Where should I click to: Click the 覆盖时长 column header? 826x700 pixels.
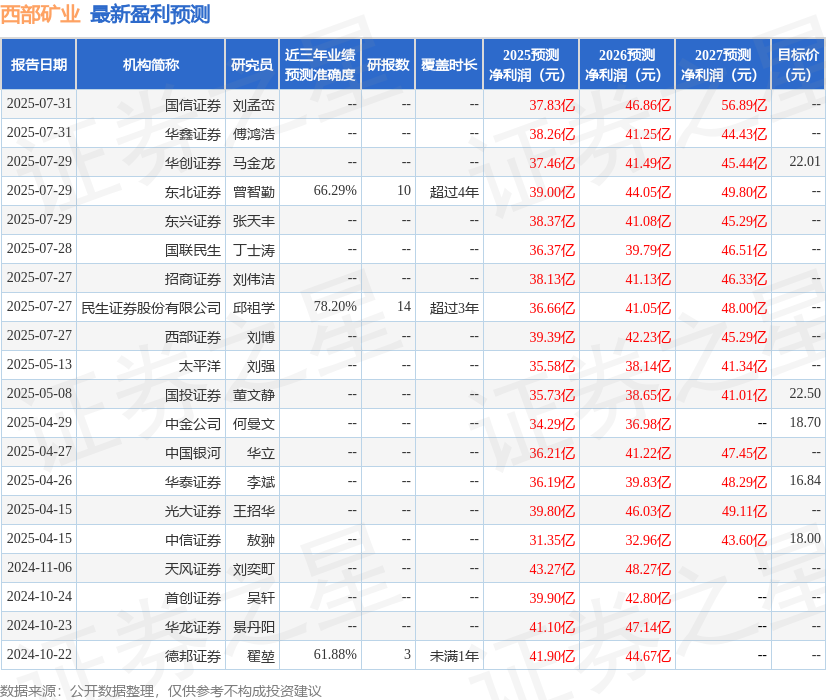[x=449, y=64]
